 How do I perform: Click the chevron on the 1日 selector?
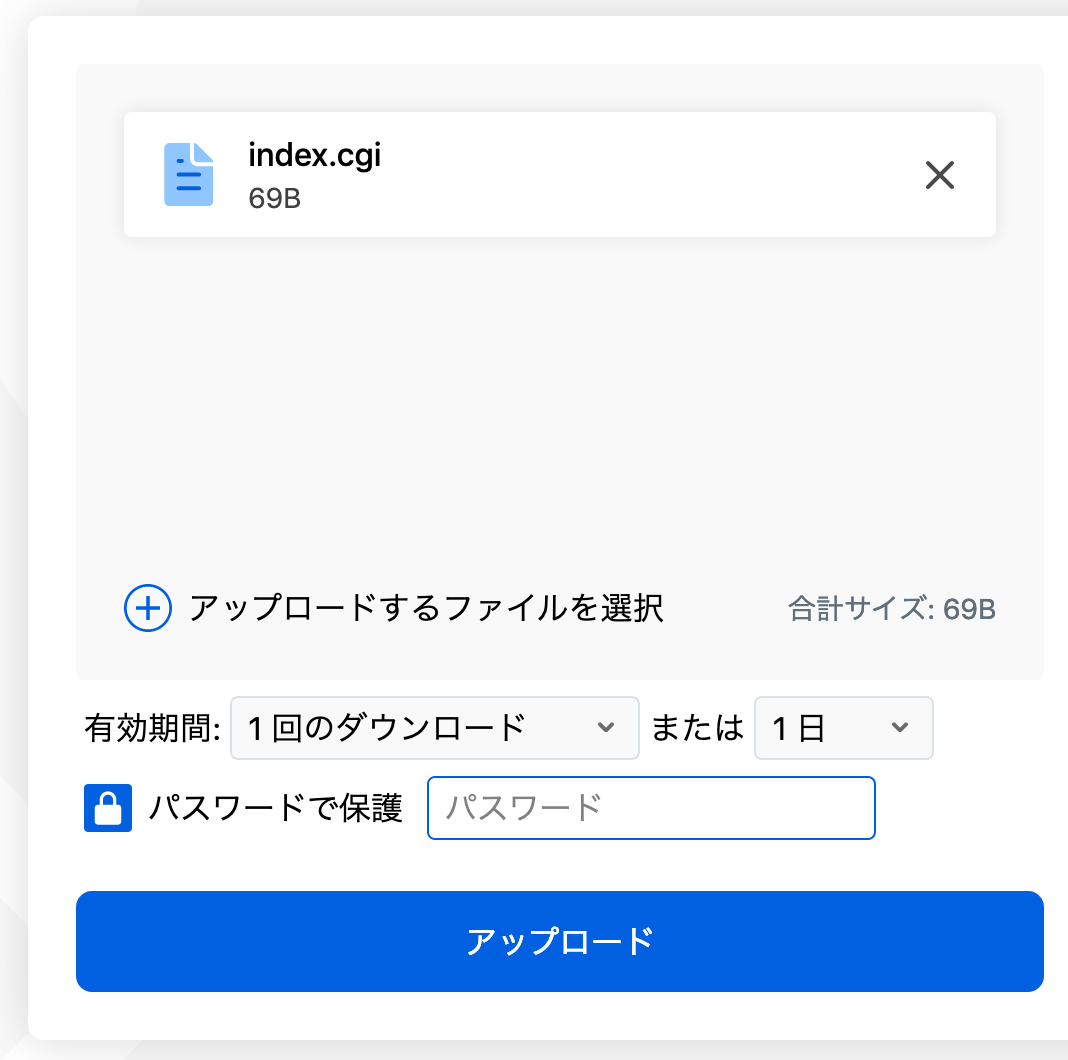coord(901,728)
